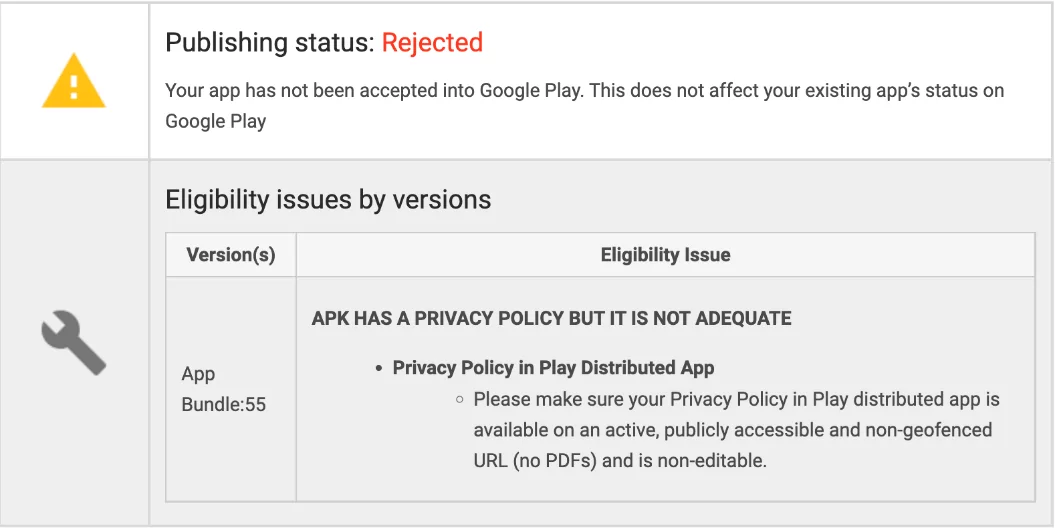
Task: Click the 'Bundle:55' text in version cell
Action: (223, 405)
